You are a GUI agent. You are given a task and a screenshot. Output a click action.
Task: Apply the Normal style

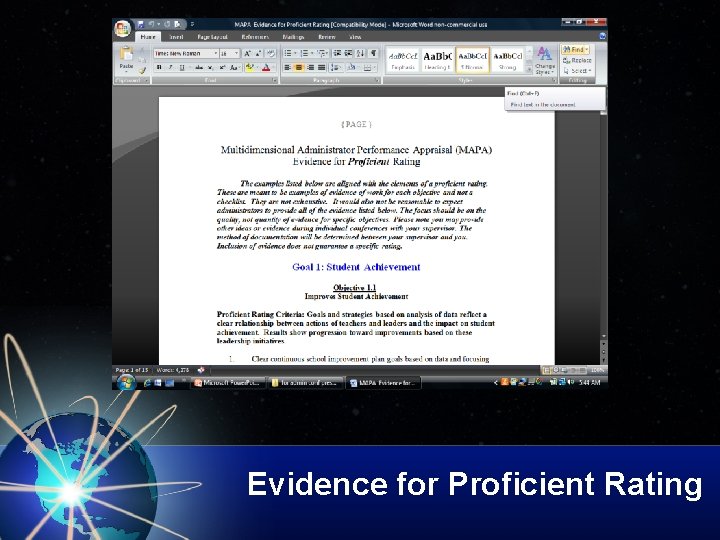click(472, 60)
